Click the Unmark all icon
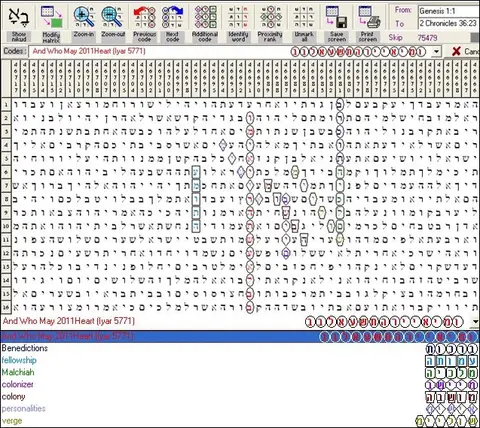 pyautogui.click(x=304, y=17)
